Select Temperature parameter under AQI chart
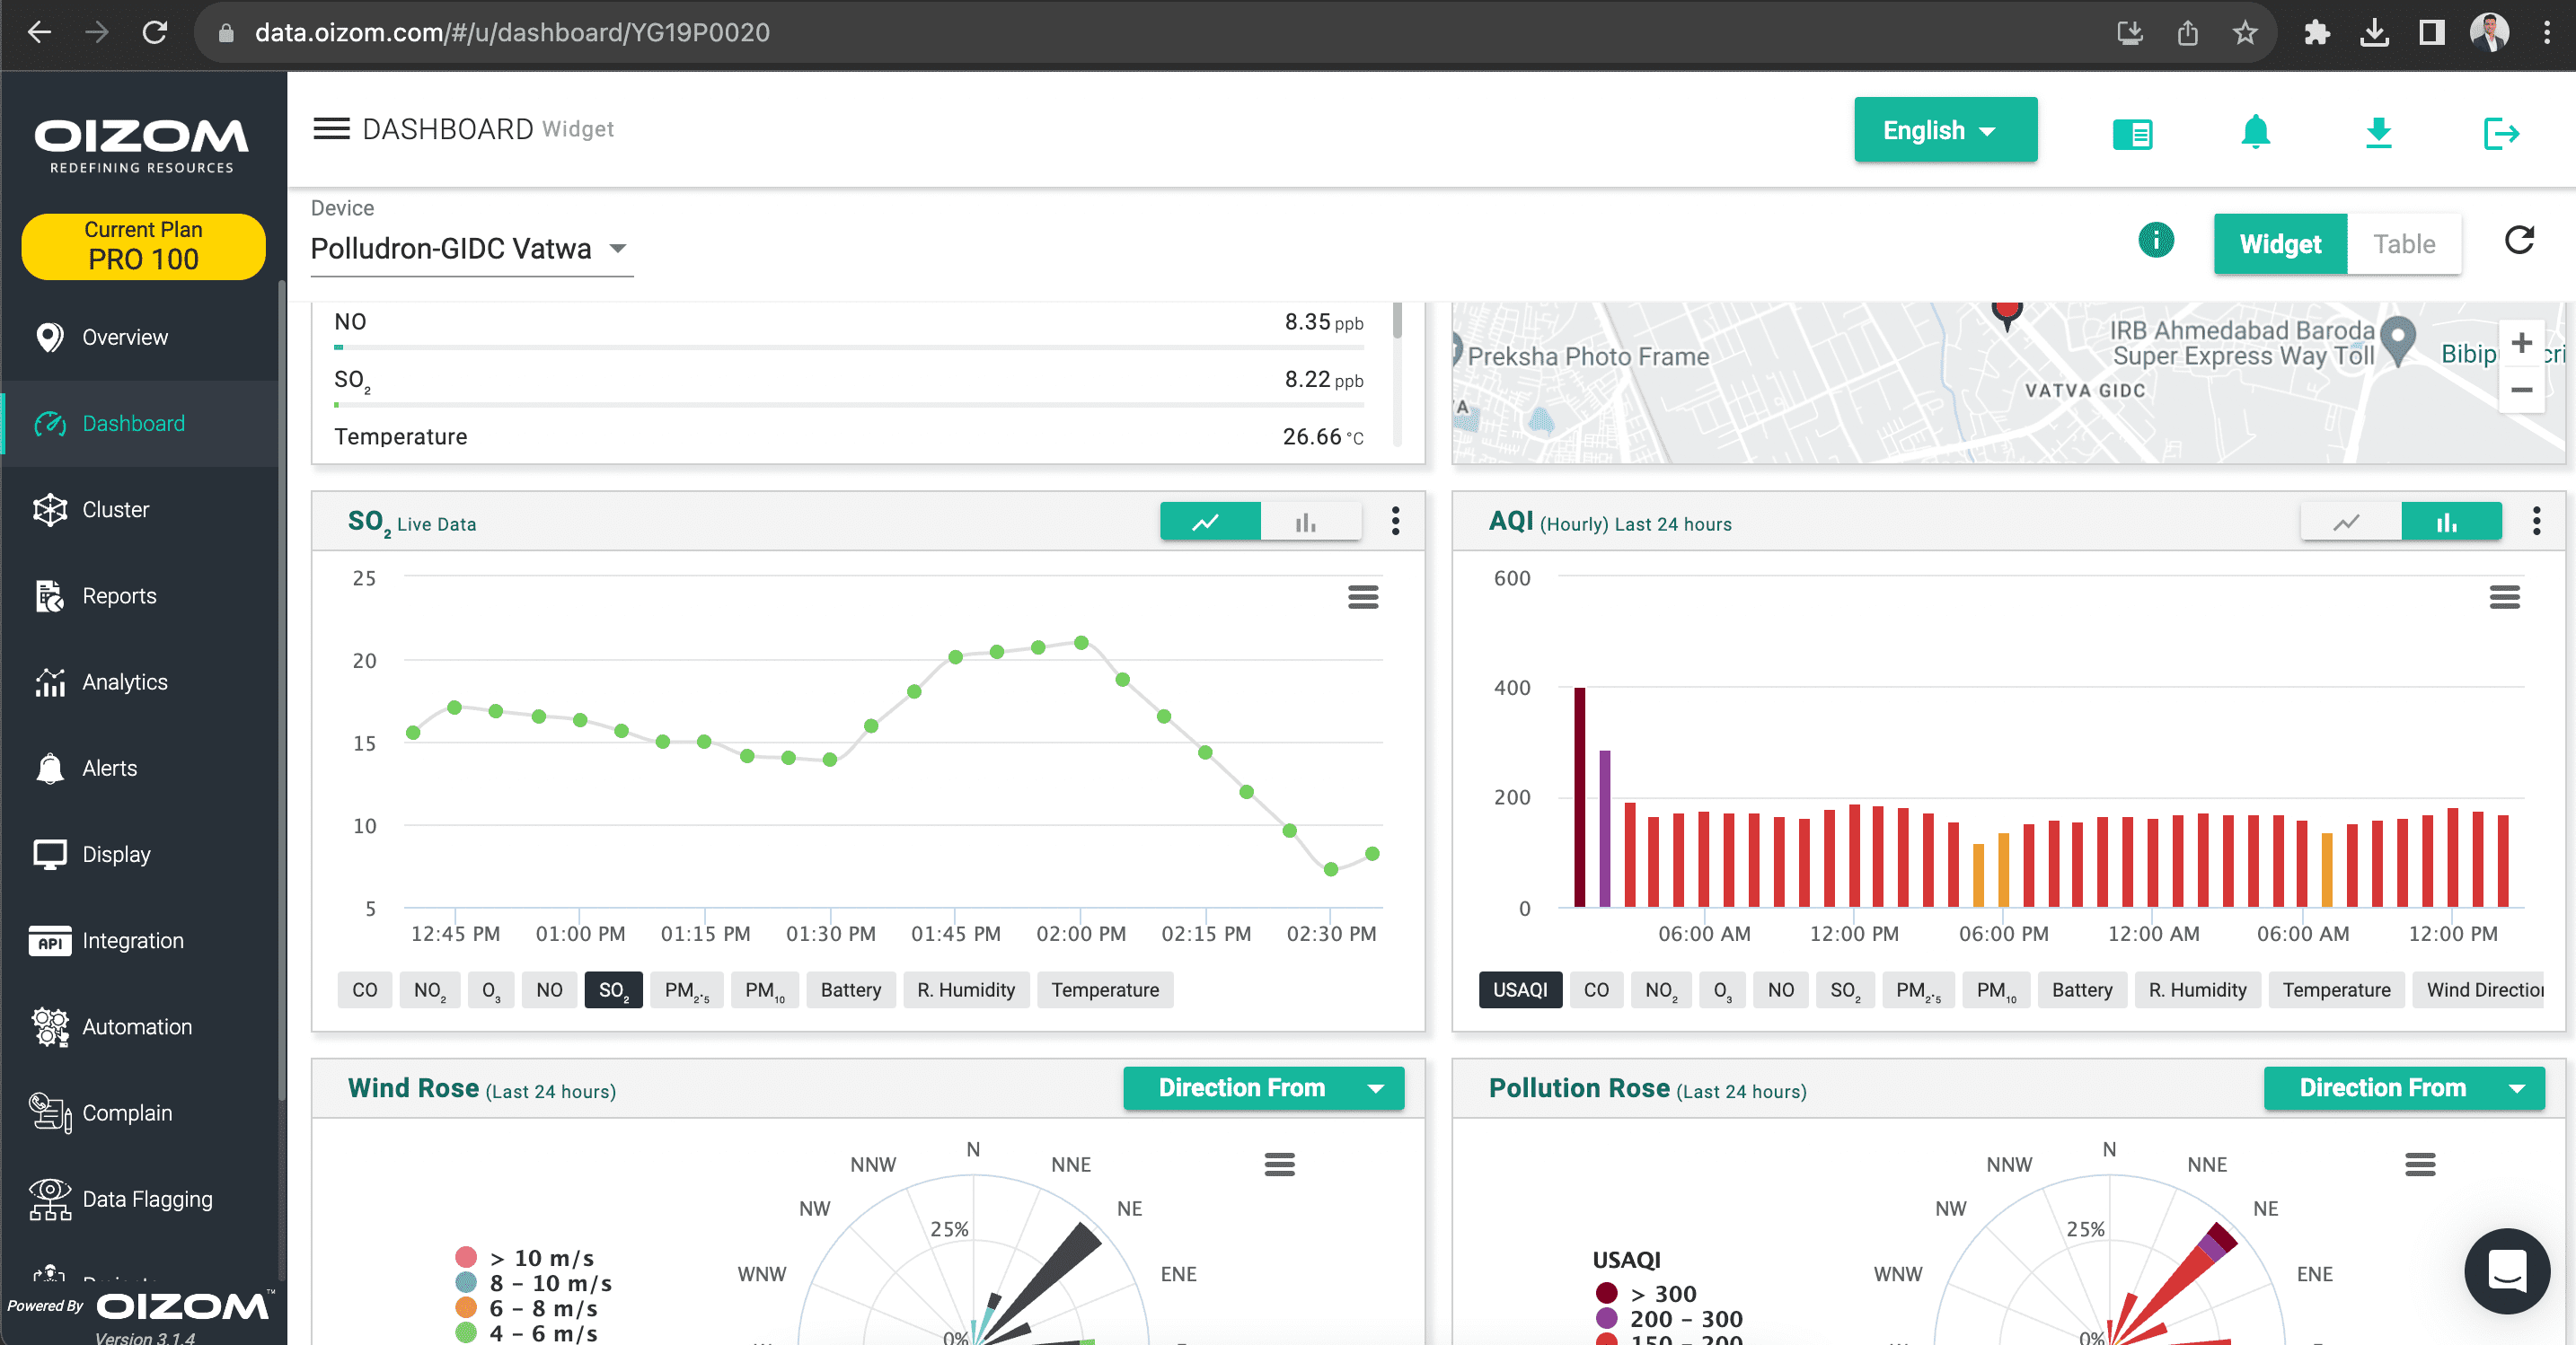The height and width of the screenshot is (1345, 2576). 2335,990
